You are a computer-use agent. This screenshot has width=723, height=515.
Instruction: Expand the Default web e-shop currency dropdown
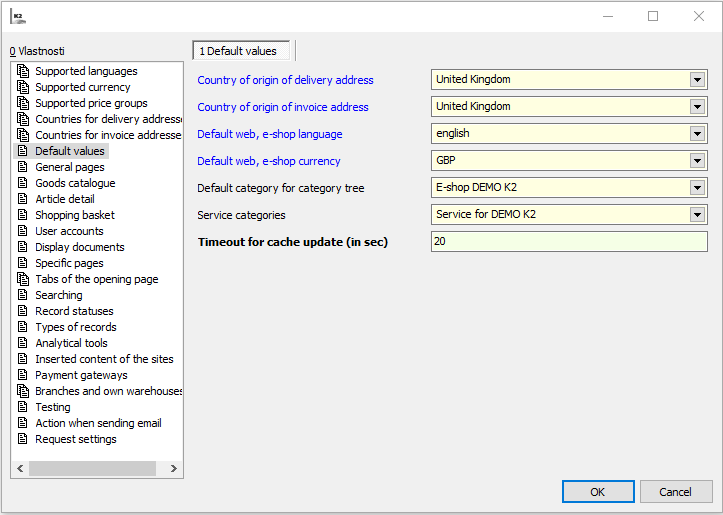point(697,161)
